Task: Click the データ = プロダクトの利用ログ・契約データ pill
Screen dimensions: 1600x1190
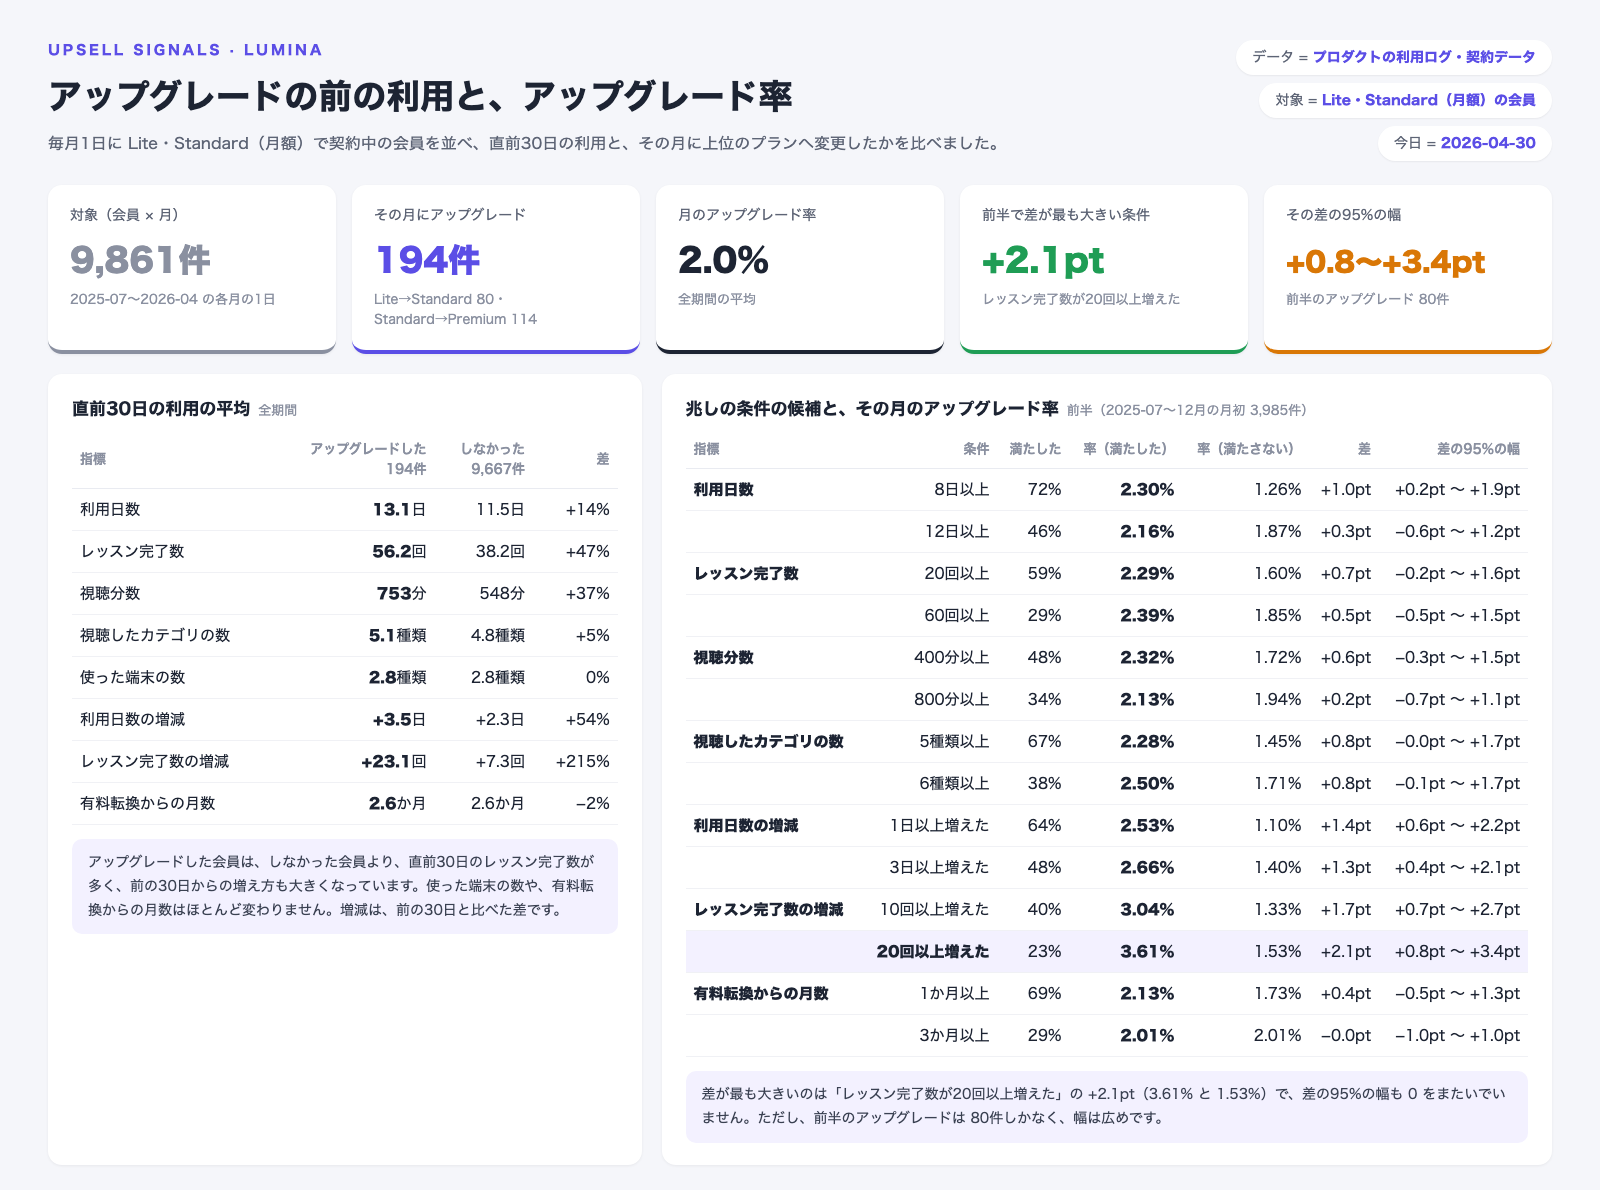Action: (x=1393, y=57)
